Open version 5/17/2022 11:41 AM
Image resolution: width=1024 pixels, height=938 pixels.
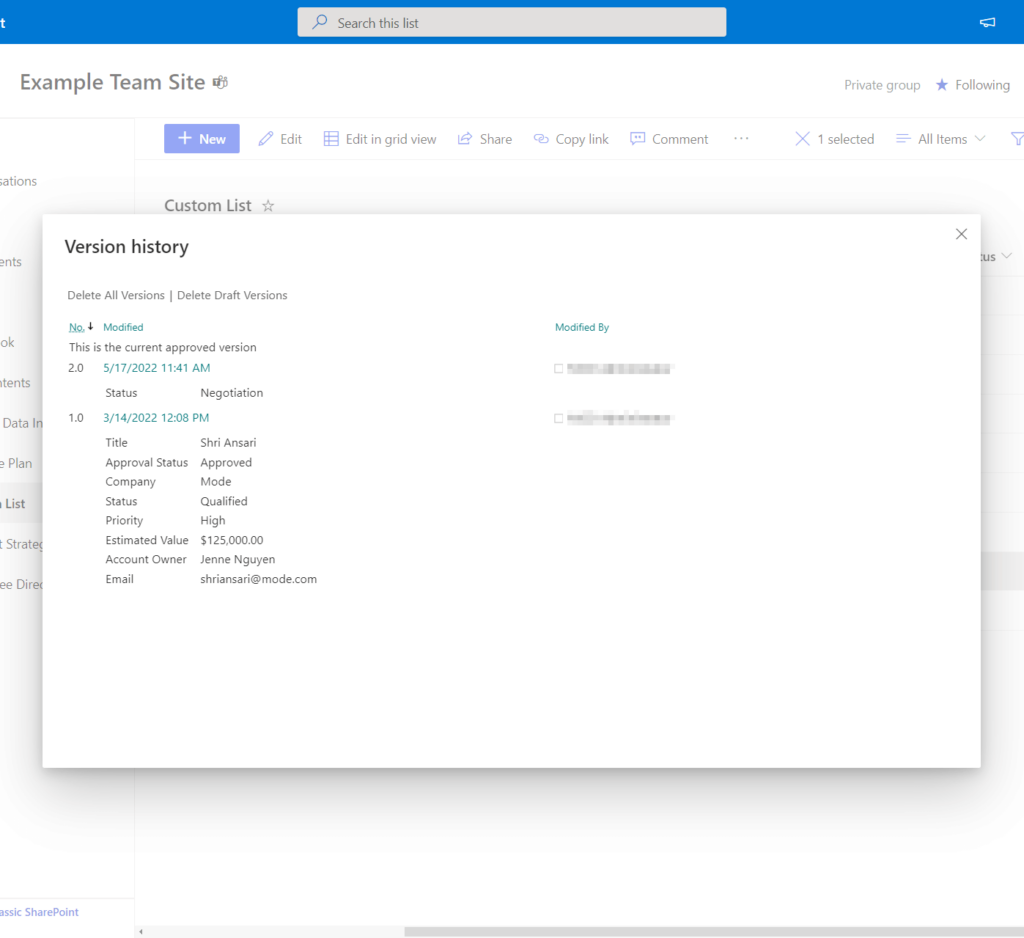[157, 368]
